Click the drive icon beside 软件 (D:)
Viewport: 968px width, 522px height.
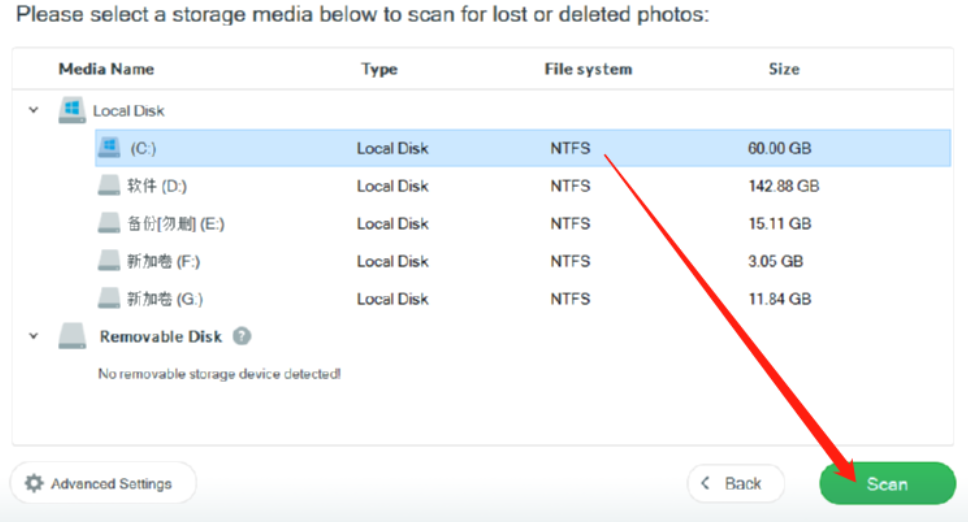(109, 186)
